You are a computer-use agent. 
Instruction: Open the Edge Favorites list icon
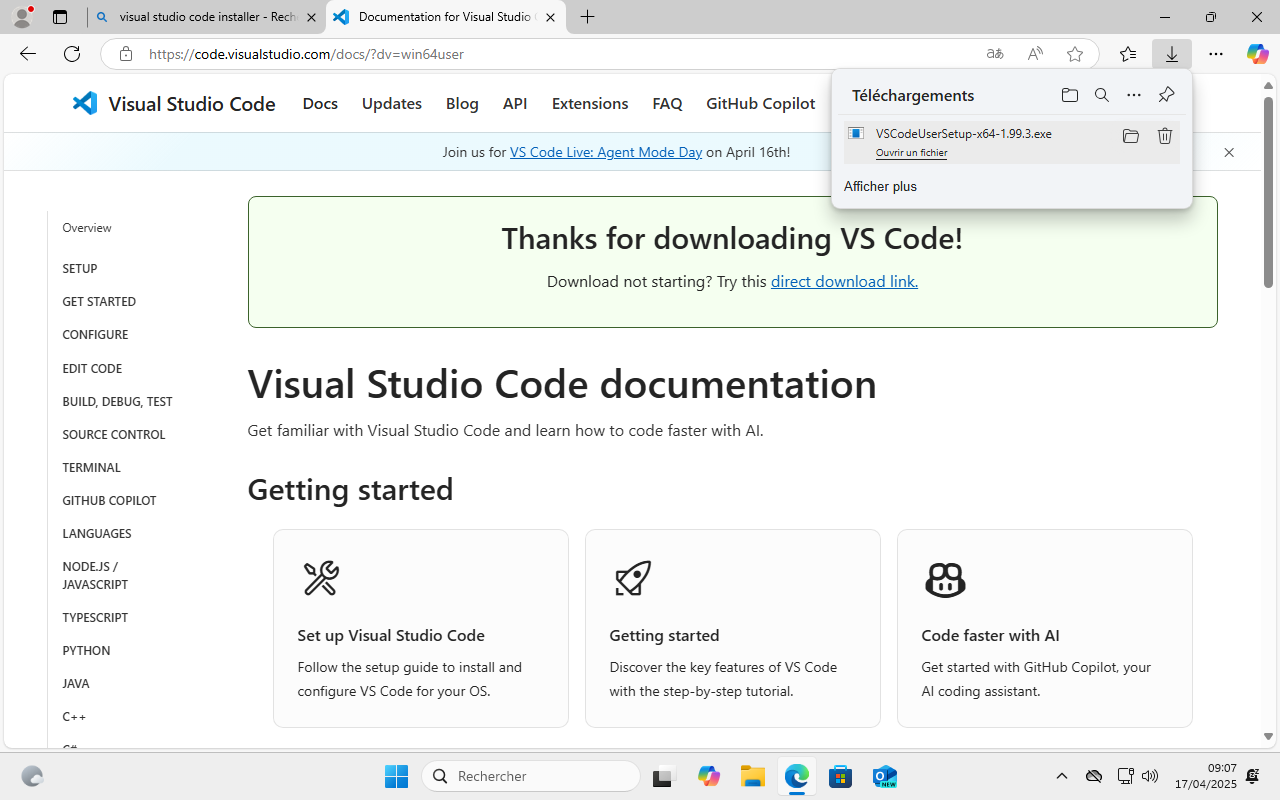coord(1128,54)
